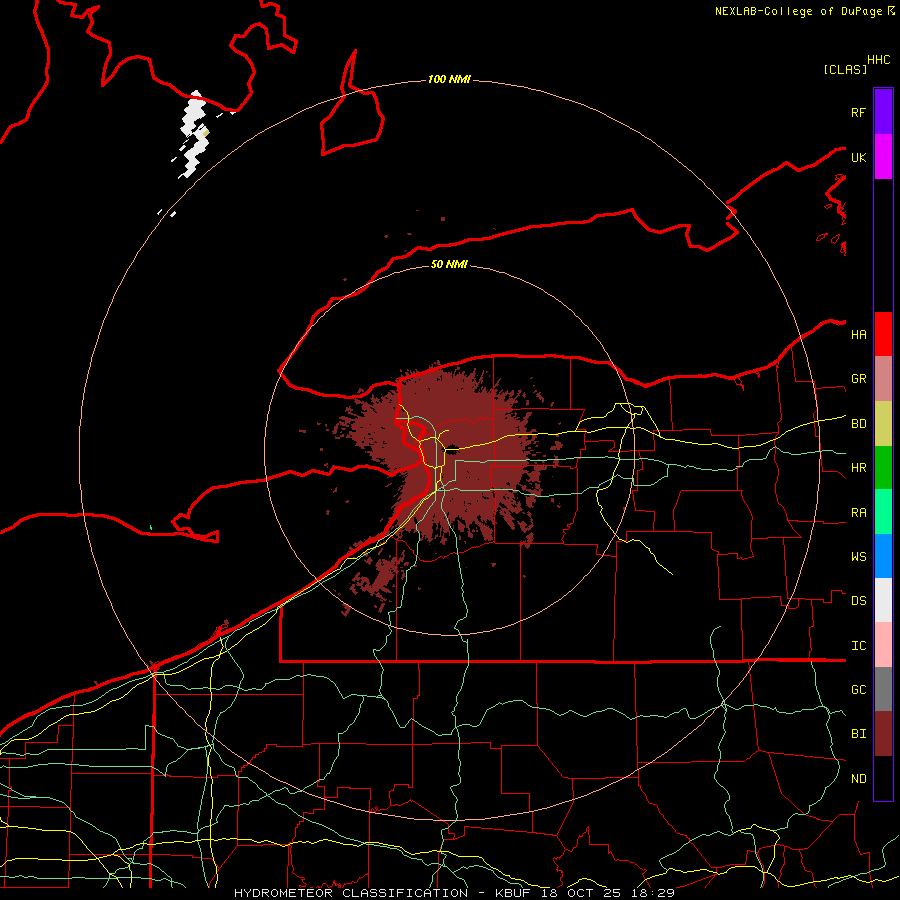Click the UK legend label
Screen dimensions: 900x900
point(858,157)
